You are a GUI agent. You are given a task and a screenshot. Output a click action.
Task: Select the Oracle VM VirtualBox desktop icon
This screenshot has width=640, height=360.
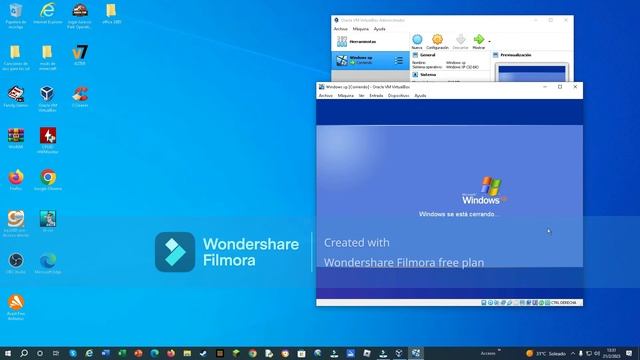[47, 100]
